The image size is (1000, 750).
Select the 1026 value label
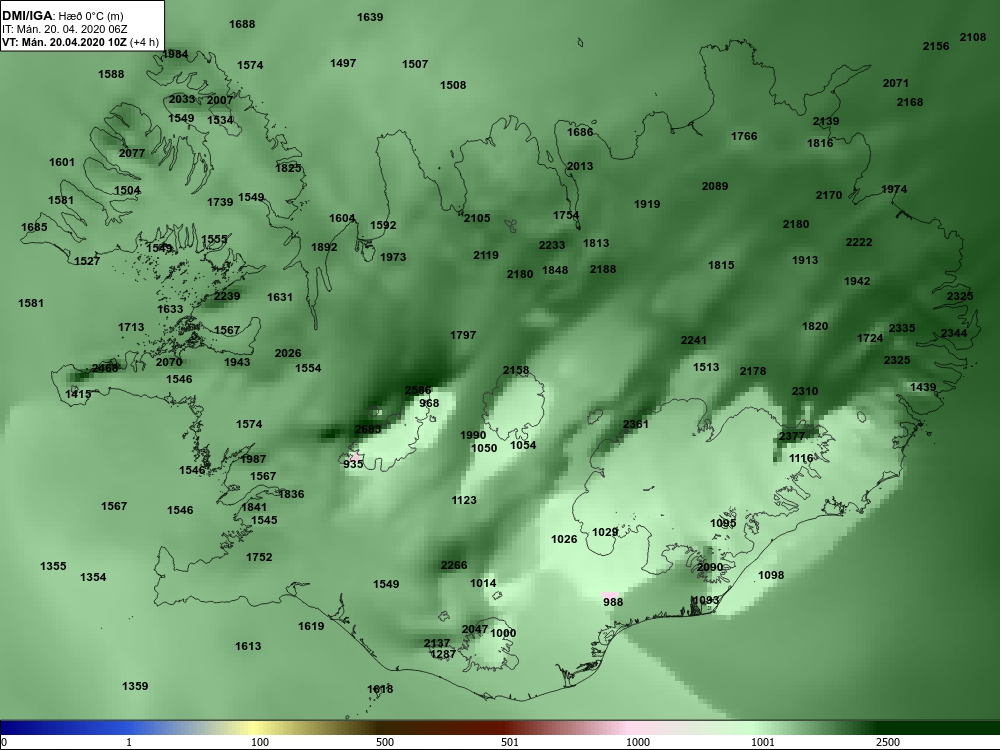564,539
